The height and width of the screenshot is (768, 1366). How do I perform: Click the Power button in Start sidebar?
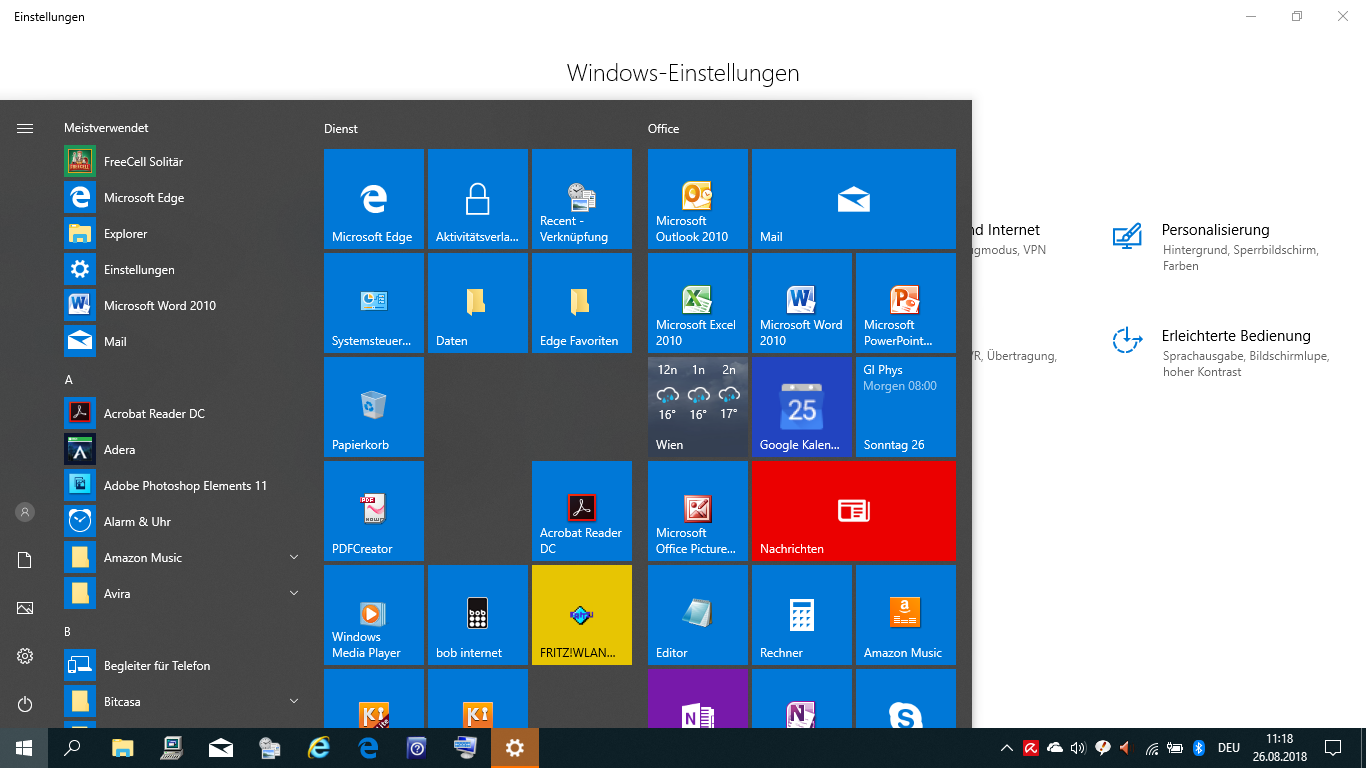pyautogui.click(x=25, y=704)
